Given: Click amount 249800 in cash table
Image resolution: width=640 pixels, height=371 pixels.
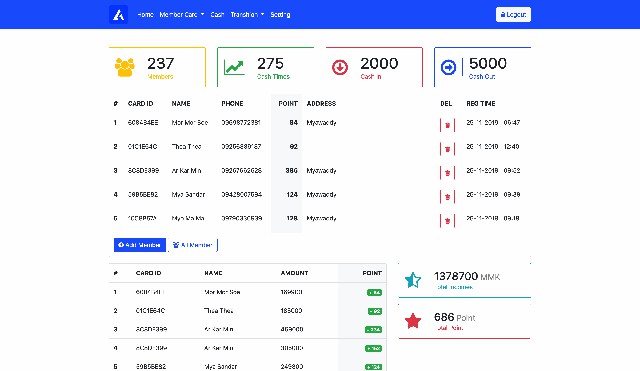Looking at the screenshot, I should [292, 367].
